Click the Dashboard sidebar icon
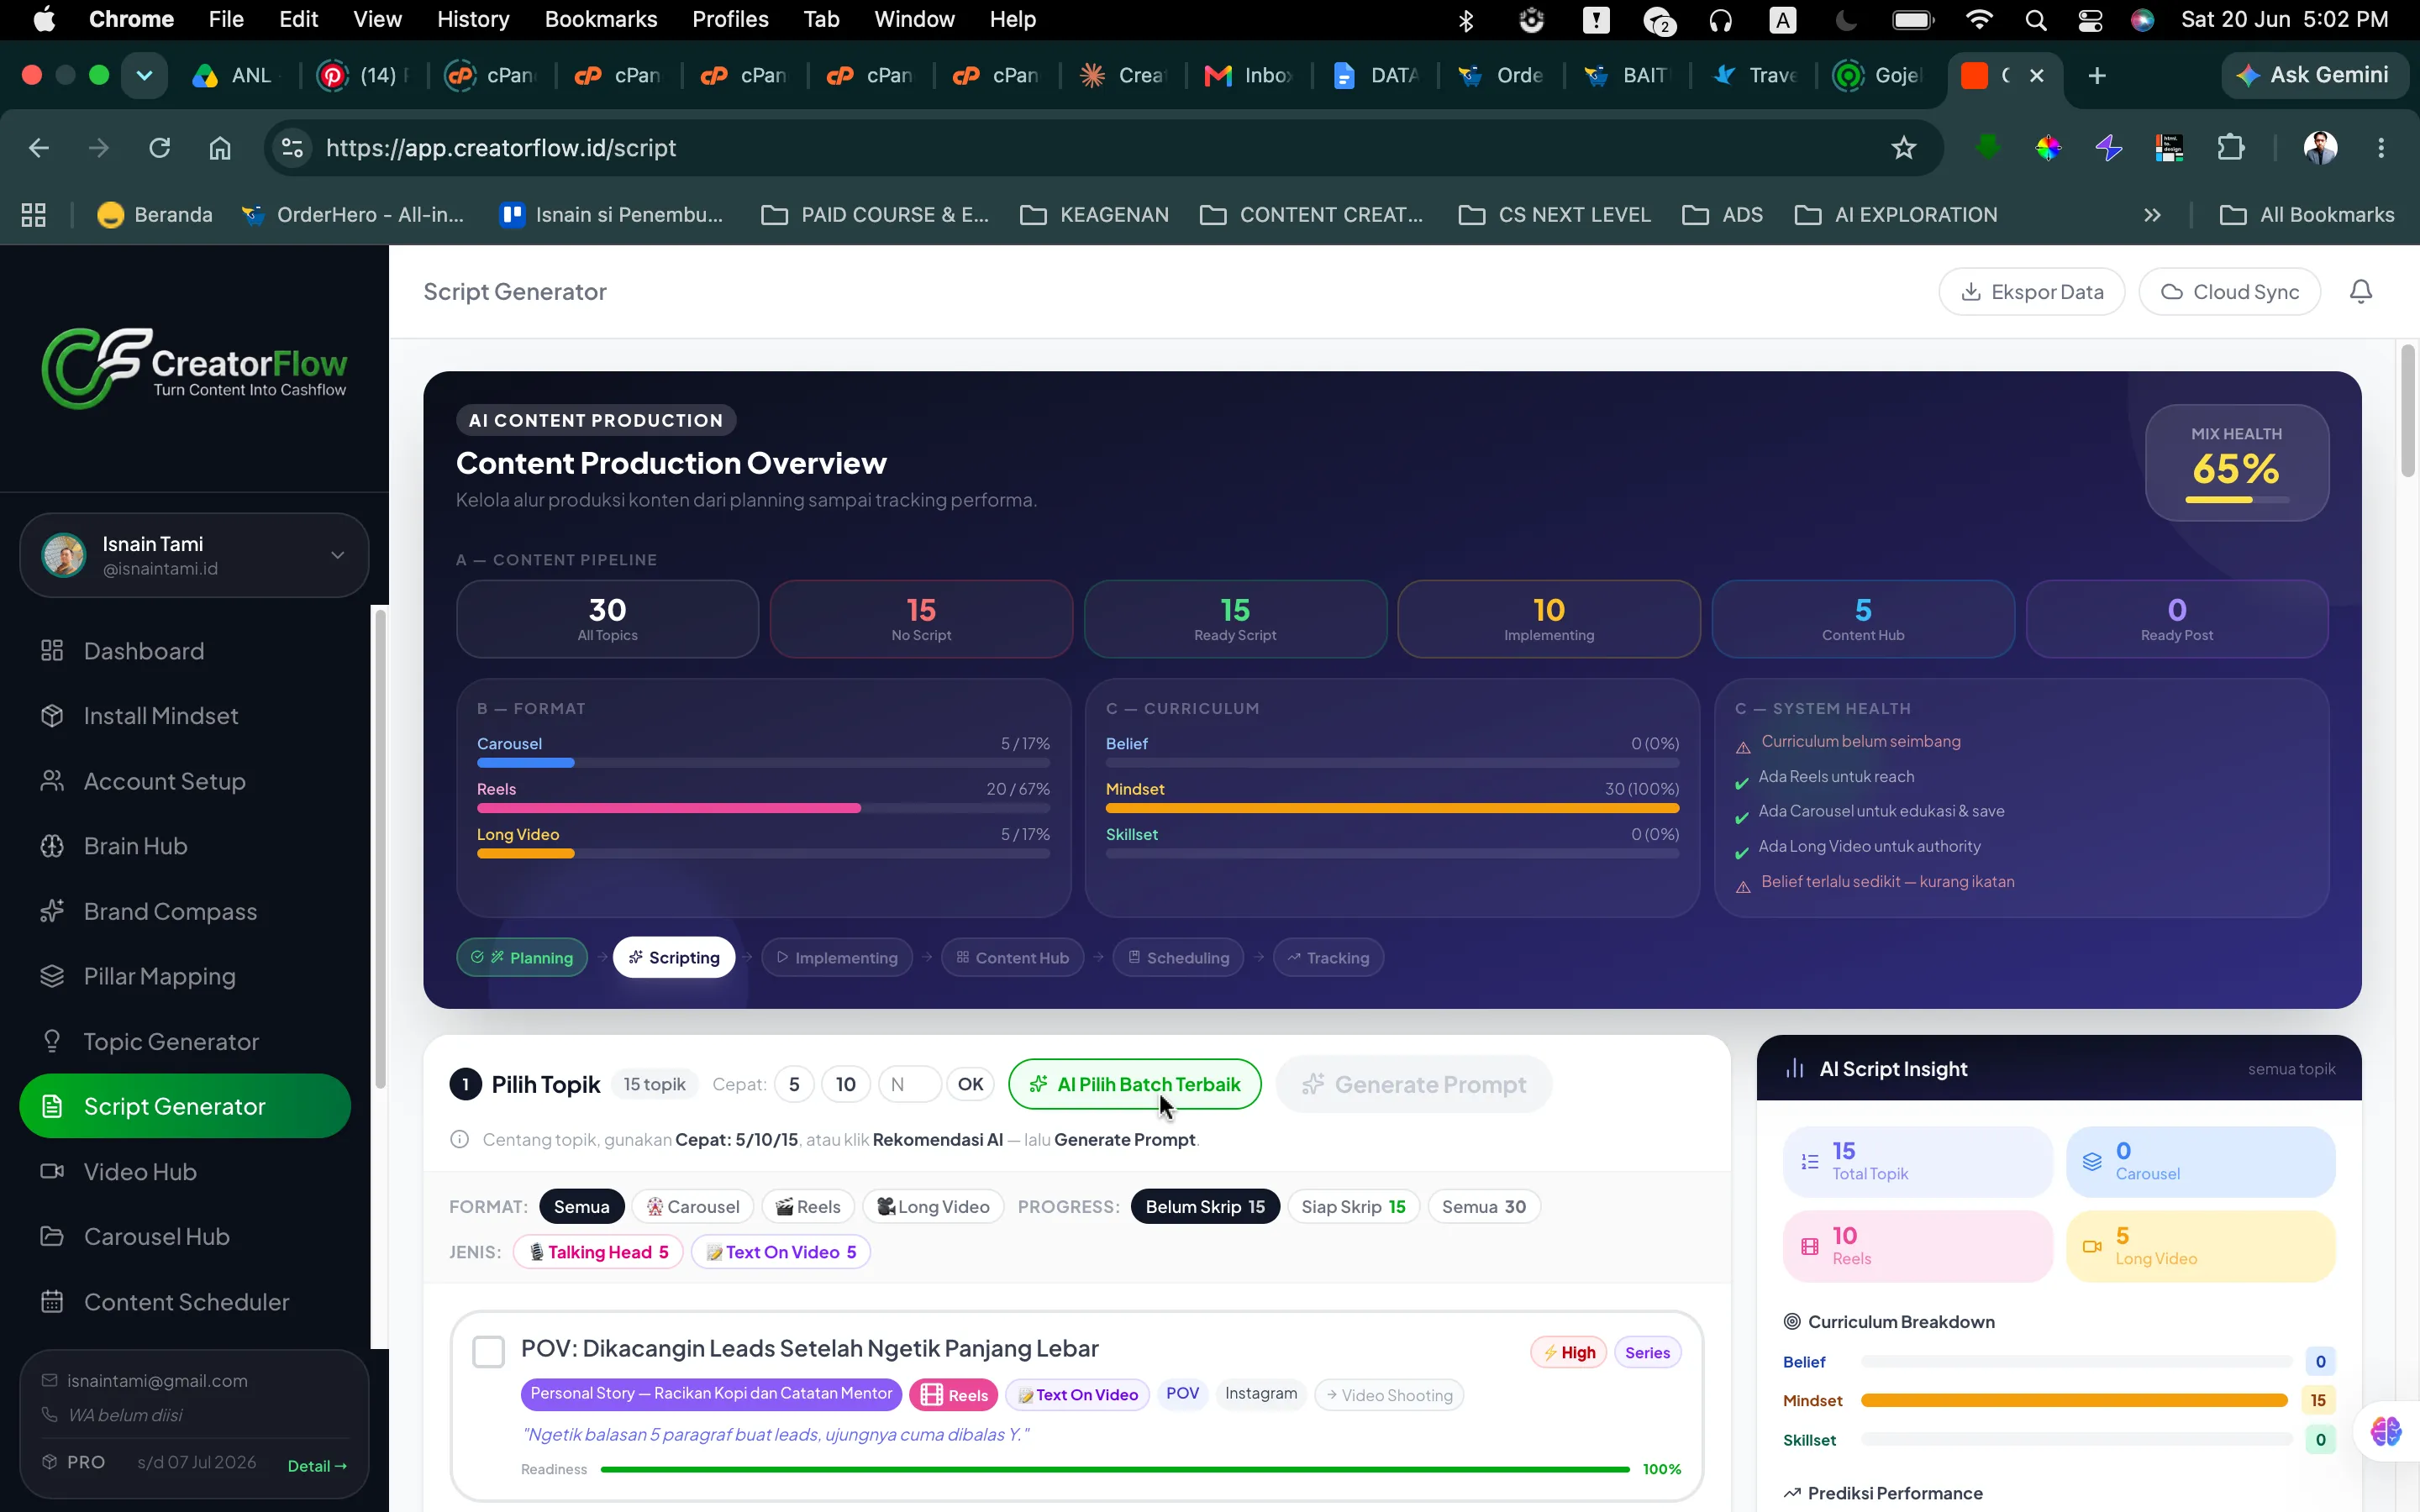 coord(52,651)
